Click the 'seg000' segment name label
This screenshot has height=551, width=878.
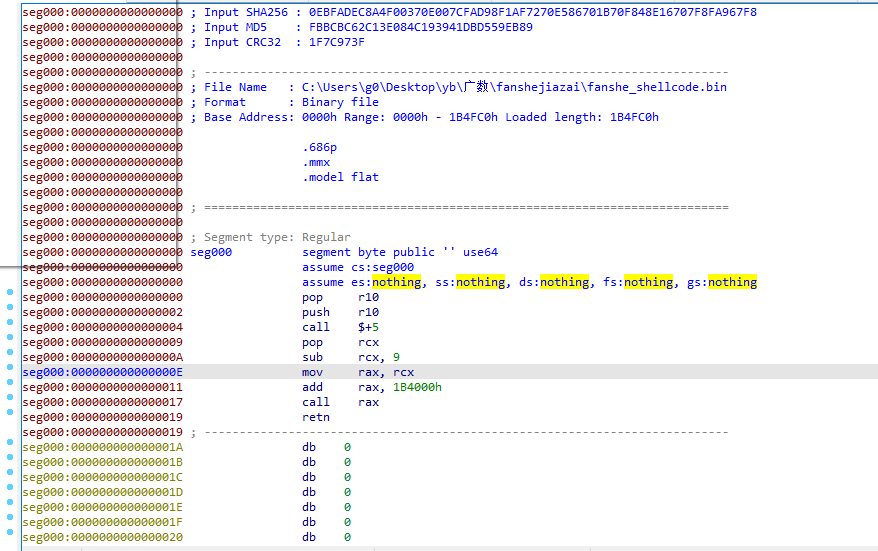[x=211, y=253]
